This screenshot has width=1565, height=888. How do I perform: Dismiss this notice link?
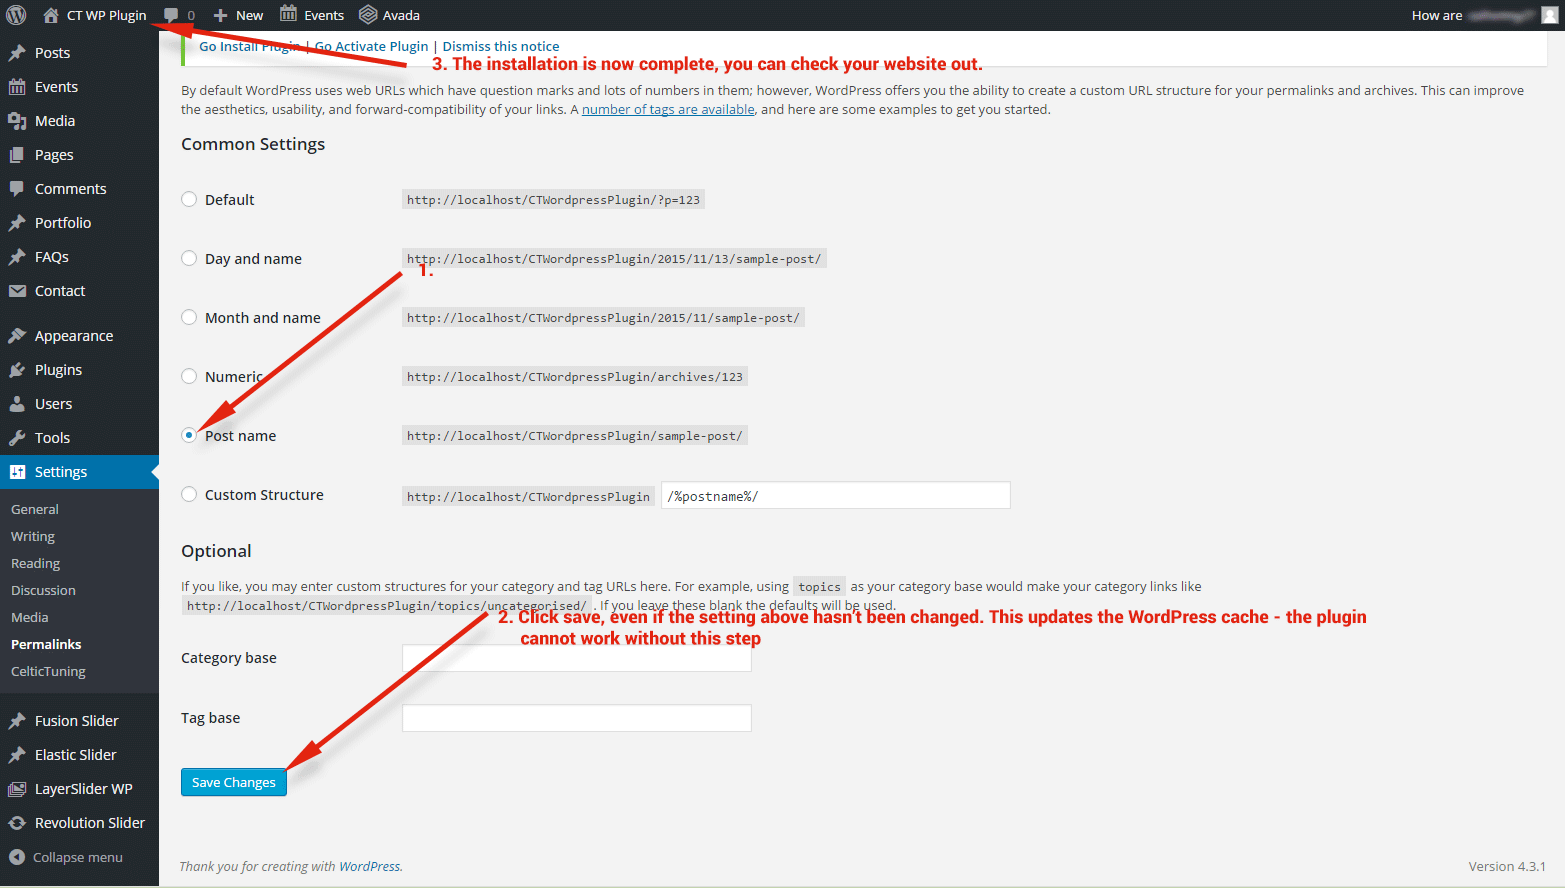501,46
